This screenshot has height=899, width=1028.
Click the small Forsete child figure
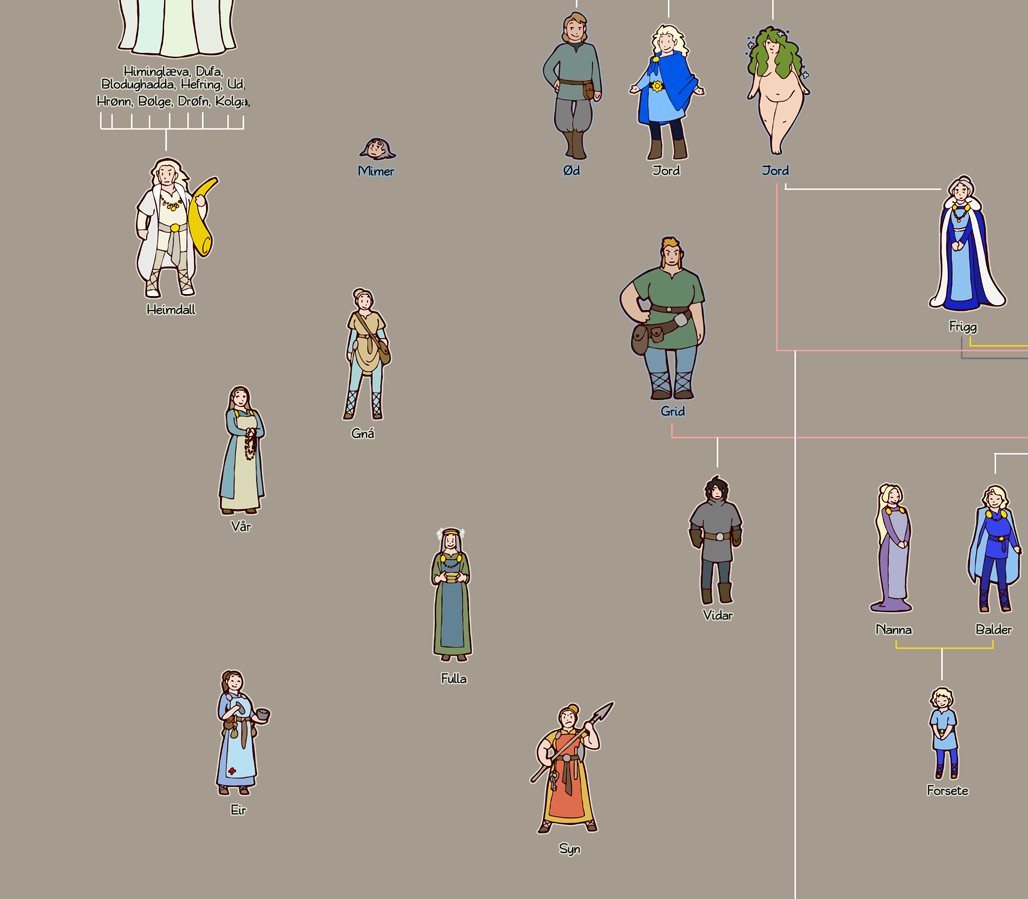[x=942, y=733]
